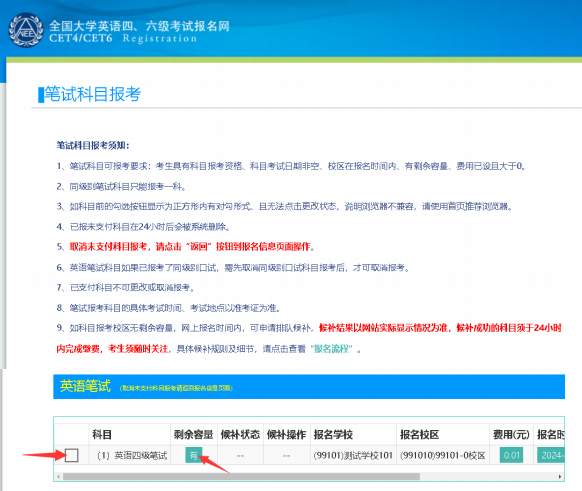Click the 候补操作 column header
The image size is (582, 491).
point(286,434)
